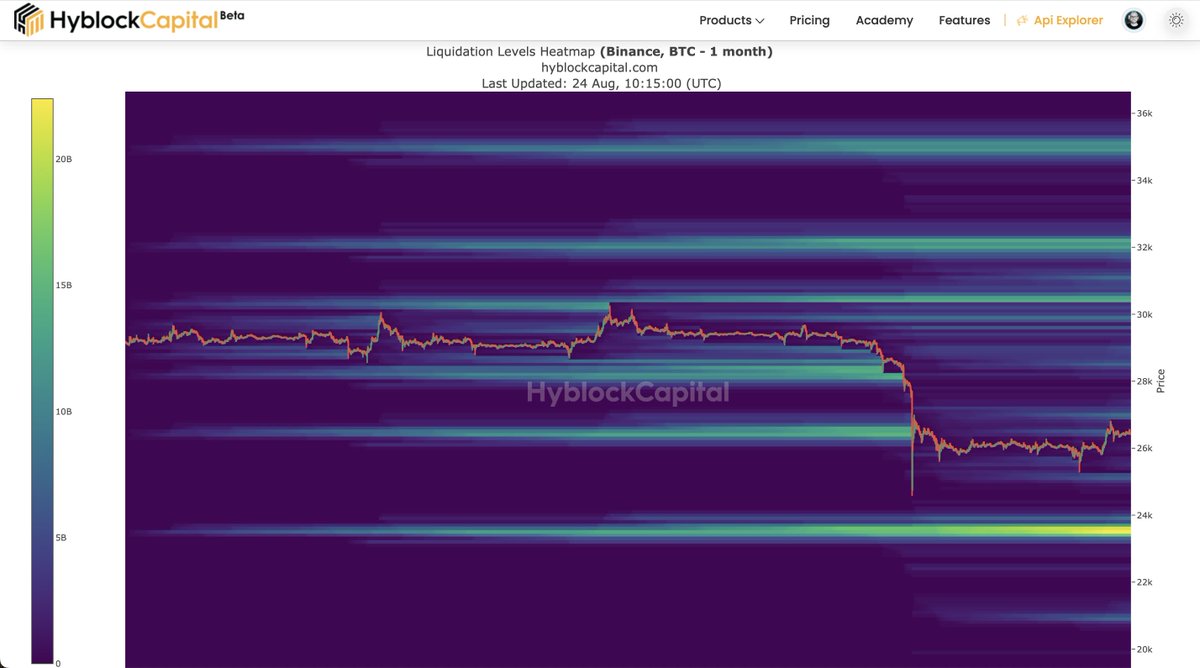Viewport: 1200px width, 668px height.
Task: Click the 36k price axis label
Action: pyautogui.click(x=1144, y=114)
